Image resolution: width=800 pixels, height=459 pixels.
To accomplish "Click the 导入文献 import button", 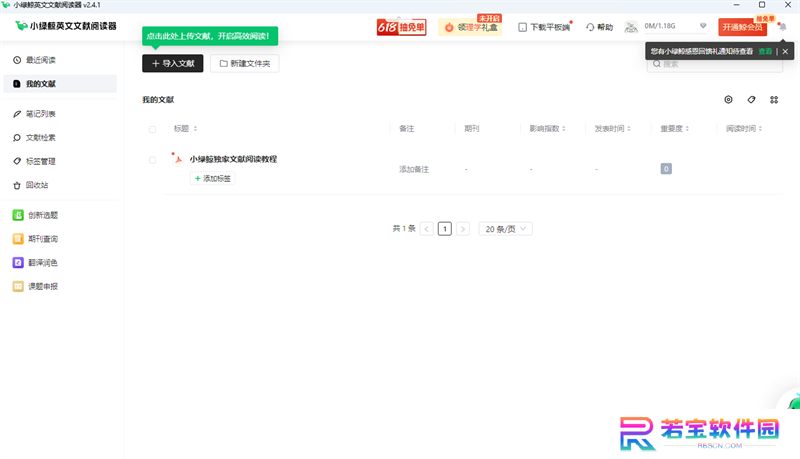I will coord(172,63).
